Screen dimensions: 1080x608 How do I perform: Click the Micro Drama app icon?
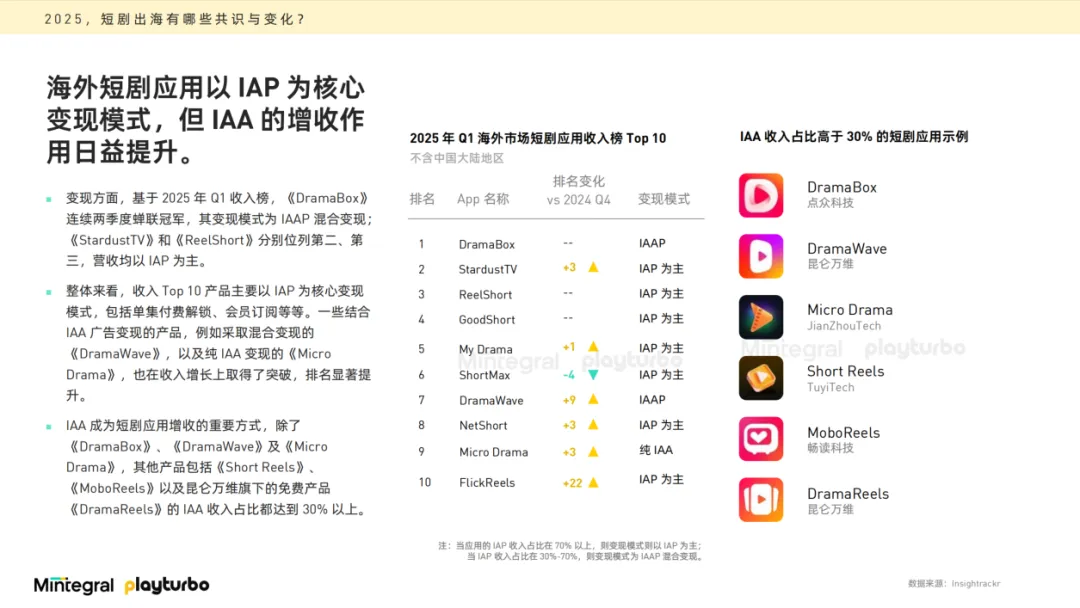760,317
